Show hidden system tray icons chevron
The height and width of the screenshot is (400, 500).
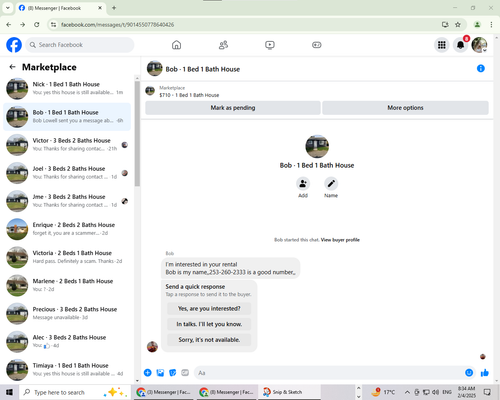coord(407,392)
